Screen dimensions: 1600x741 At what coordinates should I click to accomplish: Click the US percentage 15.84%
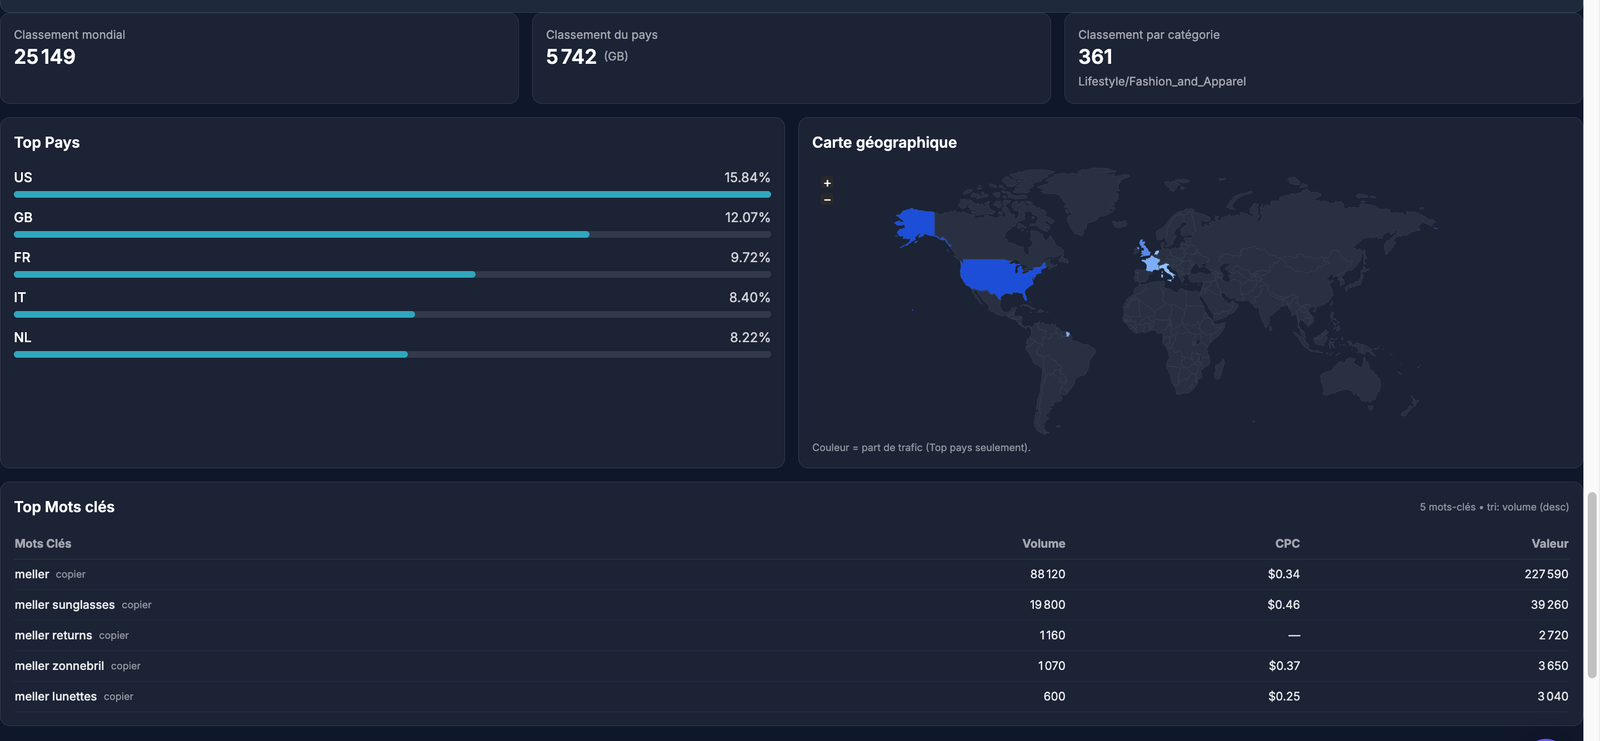pos(747,177)
